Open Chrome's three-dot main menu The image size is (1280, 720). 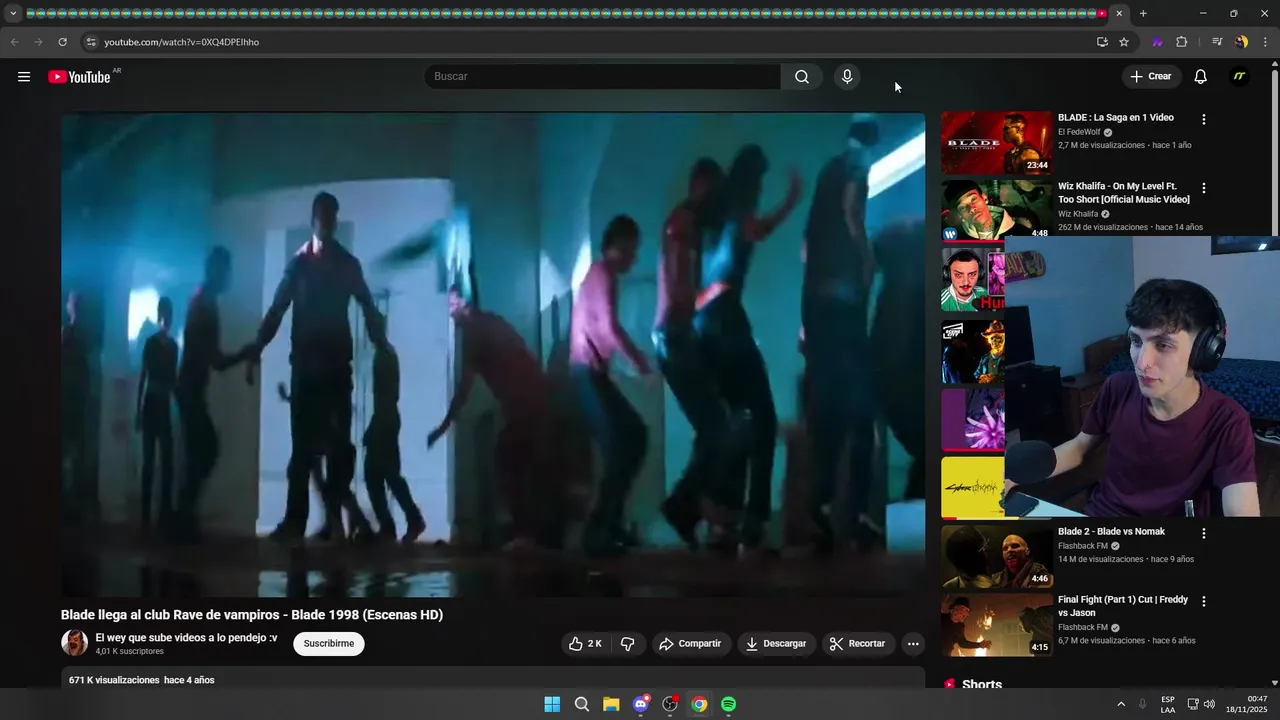coord(1267,42)
